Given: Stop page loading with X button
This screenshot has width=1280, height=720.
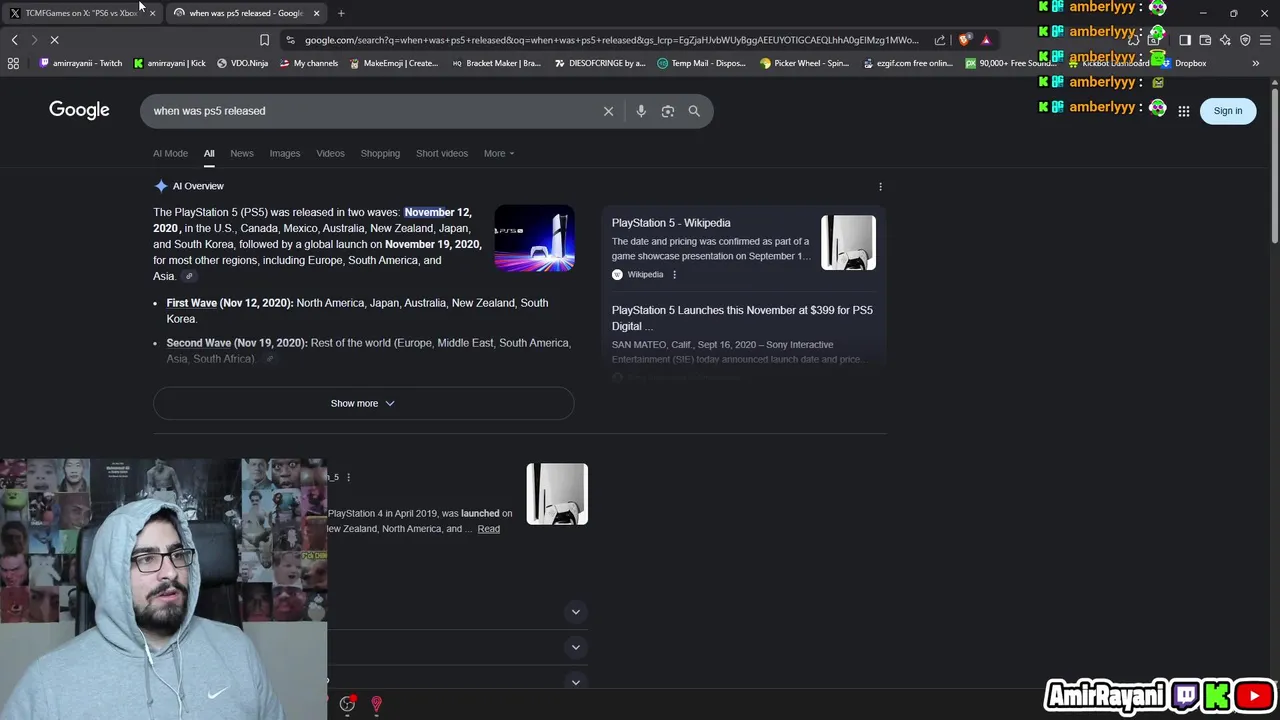Looking at the screenshot, I should [x=55, y=40].
